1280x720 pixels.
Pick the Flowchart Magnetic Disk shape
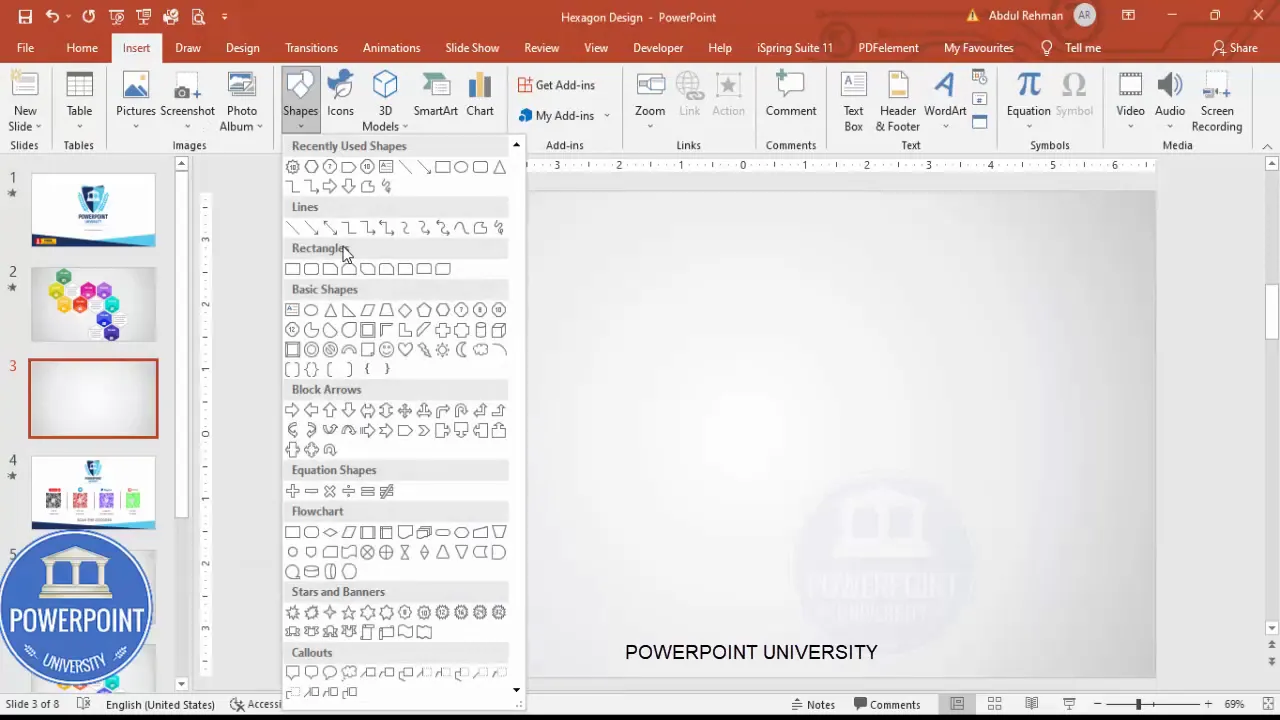[x=311, y=572]
